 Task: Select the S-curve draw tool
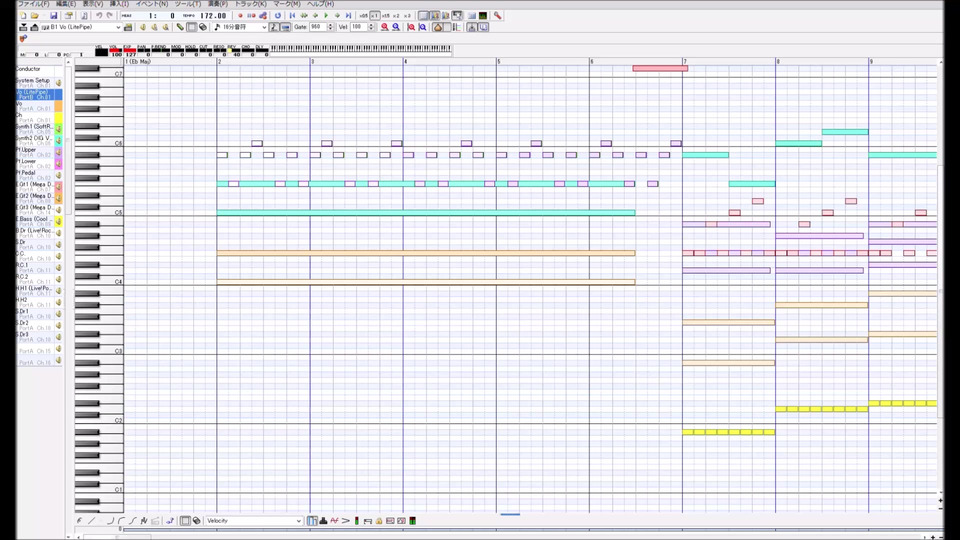point(132,520)
